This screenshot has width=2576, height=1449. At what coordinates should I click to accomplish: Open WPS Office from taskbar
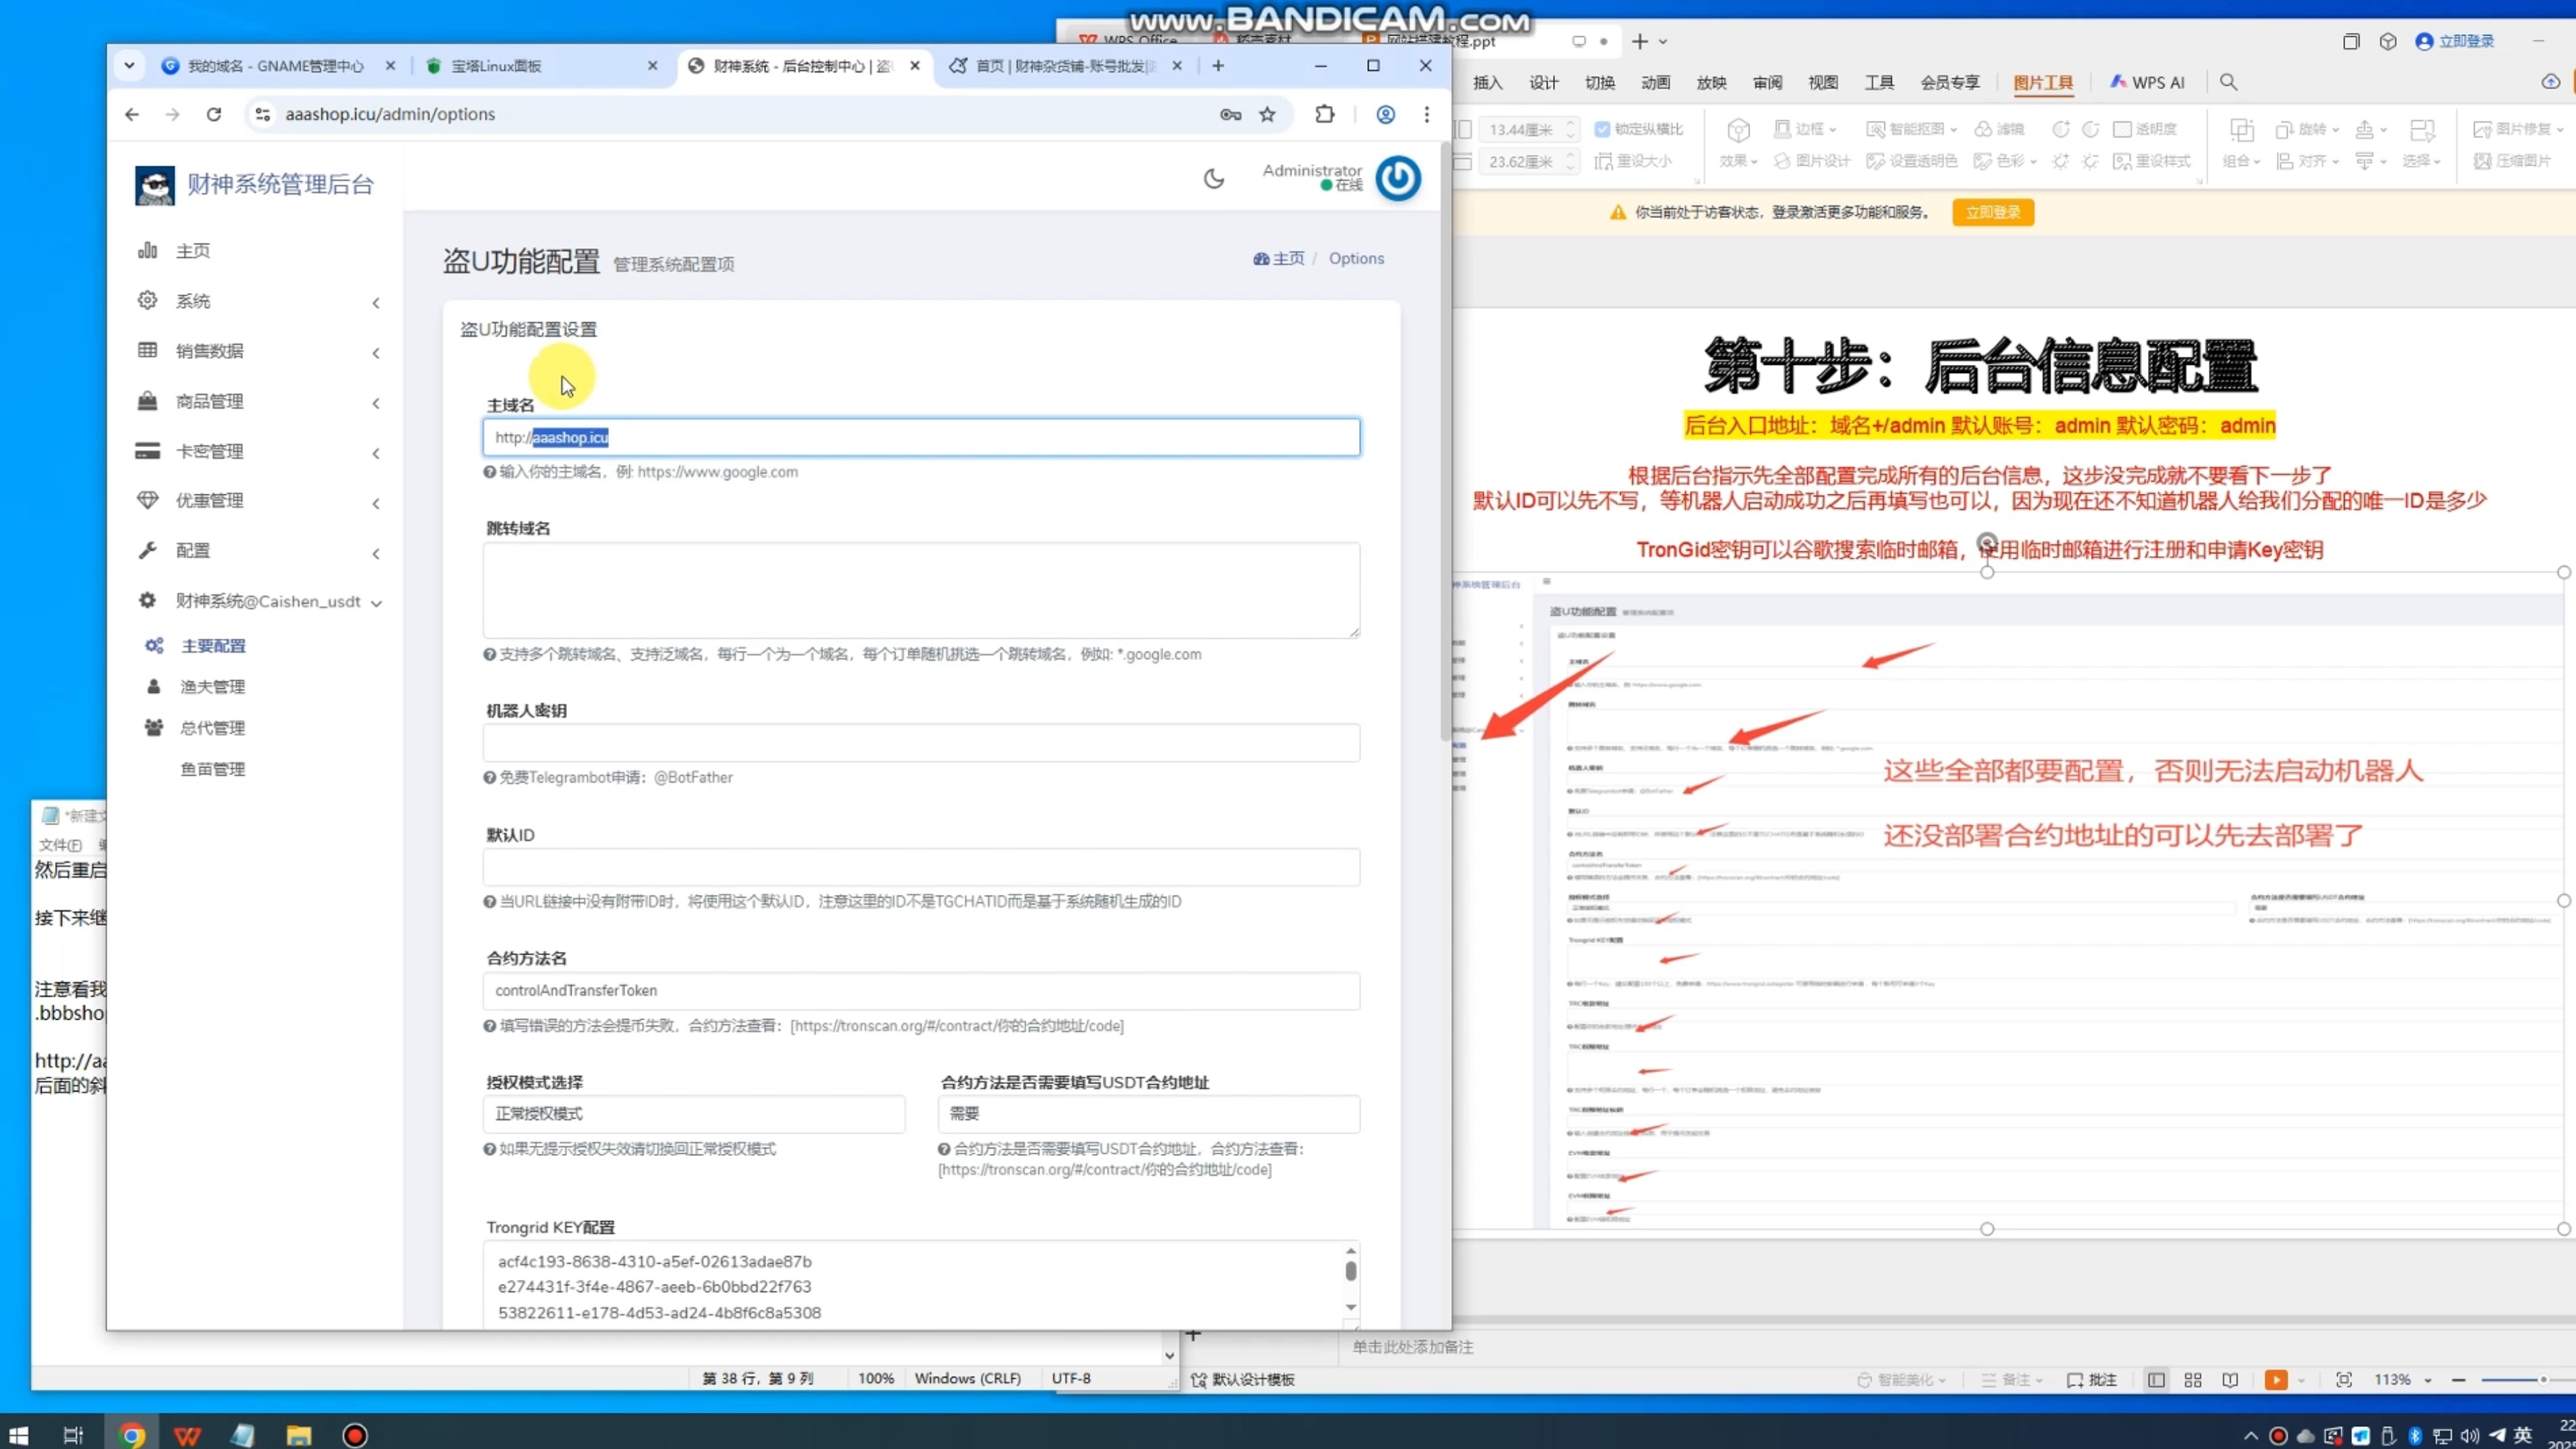pyautogui.click(x=187, y=1435)
